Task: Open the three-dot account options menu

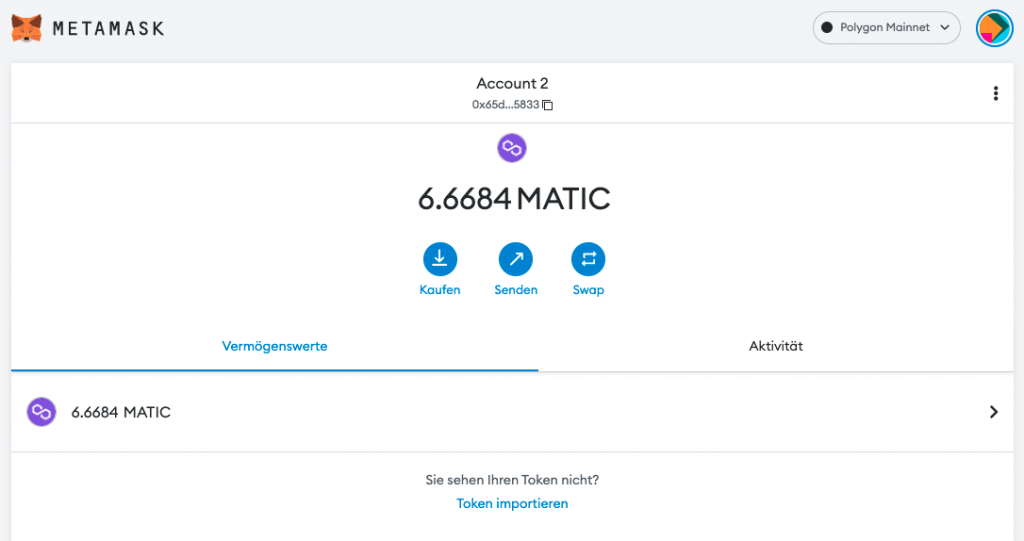Action: click(x=995, y=94)
